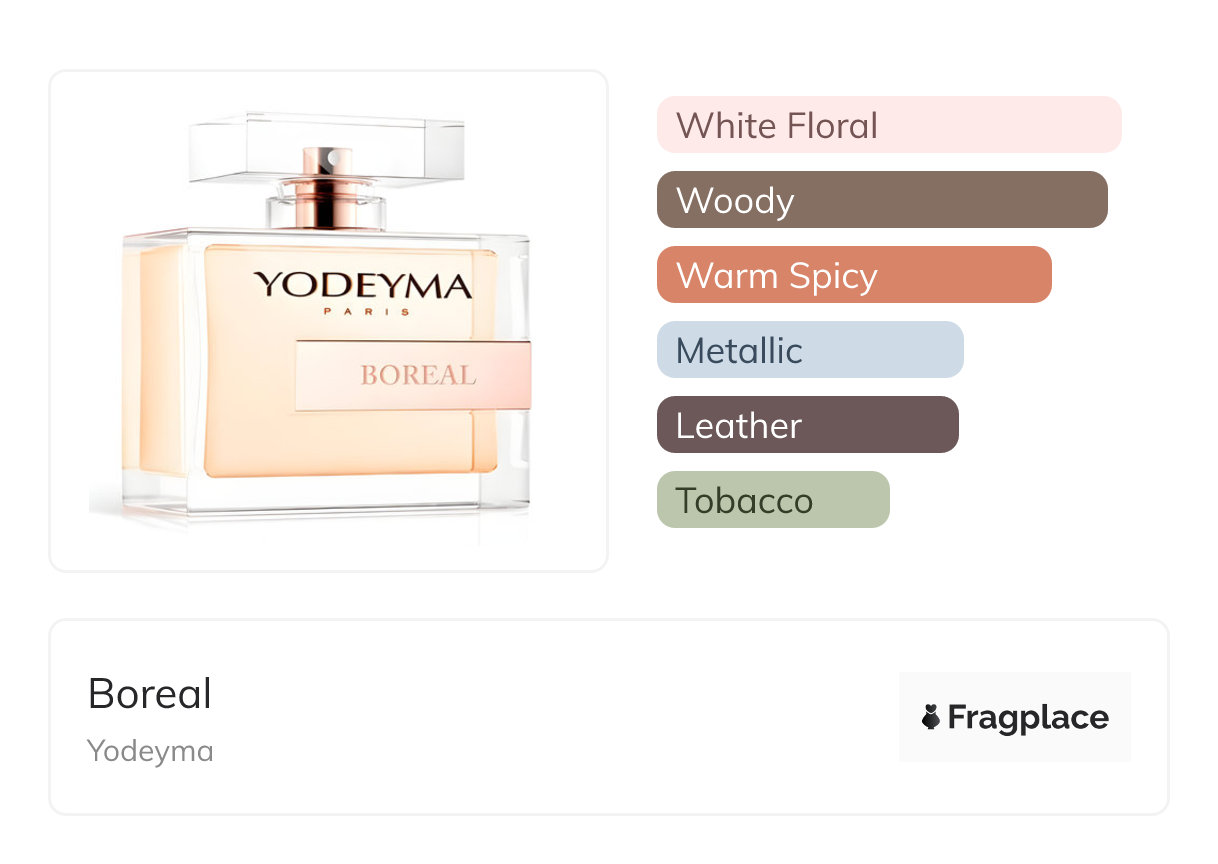Click the small PARIS text on bottle

click(x=364, y=312)
